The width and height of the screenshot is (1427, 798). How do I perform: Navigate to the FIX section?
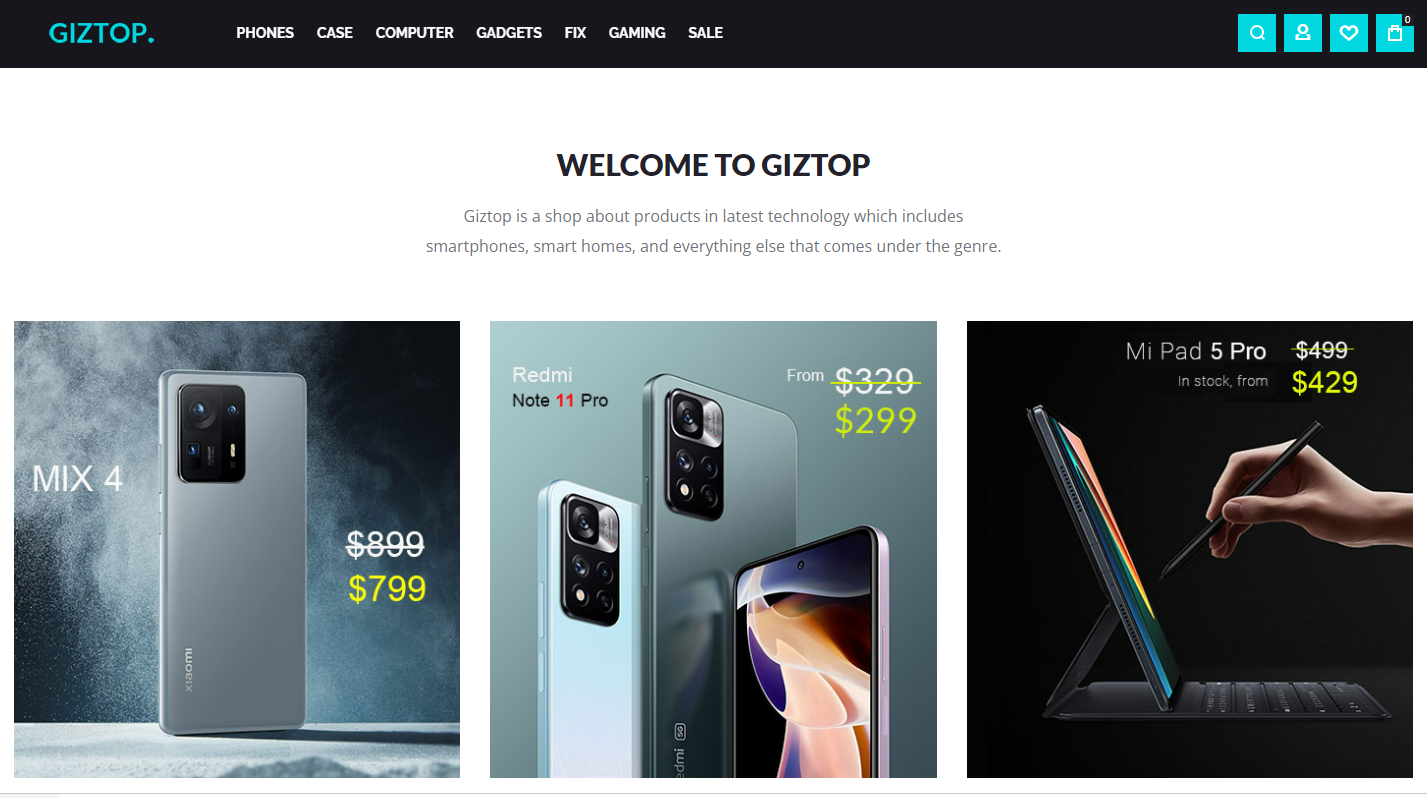click(575, 33)
